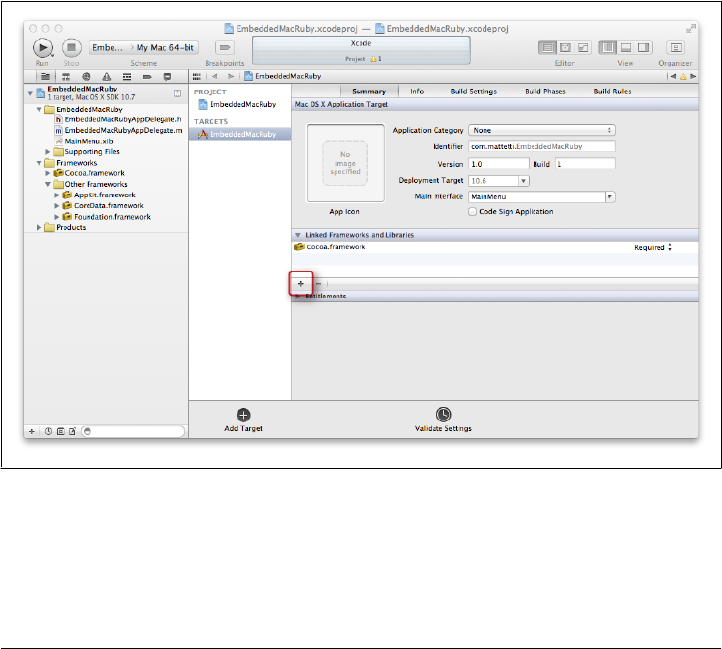Switch to the Summary tab
Screen dimensions: 722x649
(x=369, y=91)
